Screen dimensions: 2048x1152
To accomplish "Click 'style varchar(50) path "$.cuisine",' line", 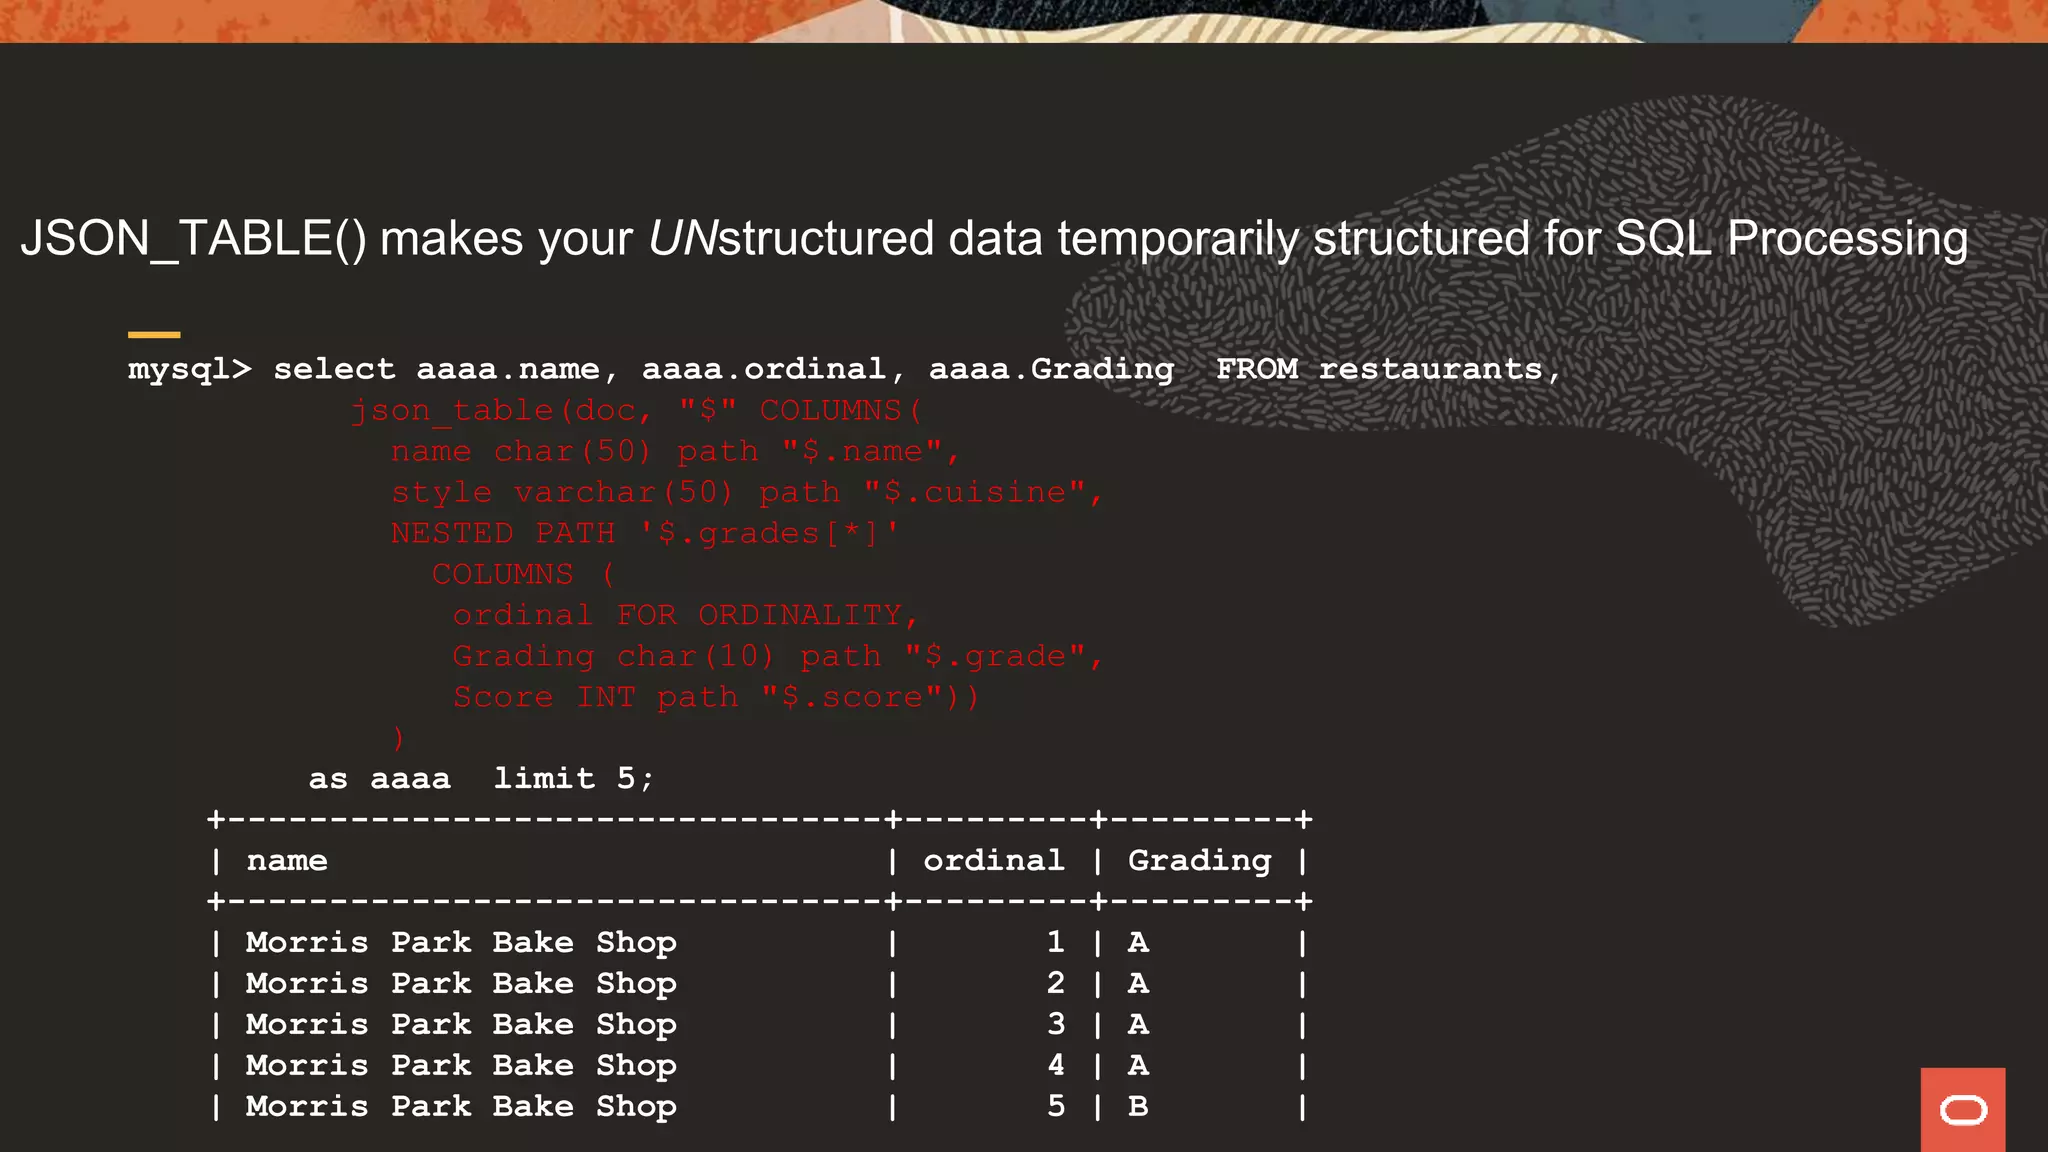I will coord(747,492).
